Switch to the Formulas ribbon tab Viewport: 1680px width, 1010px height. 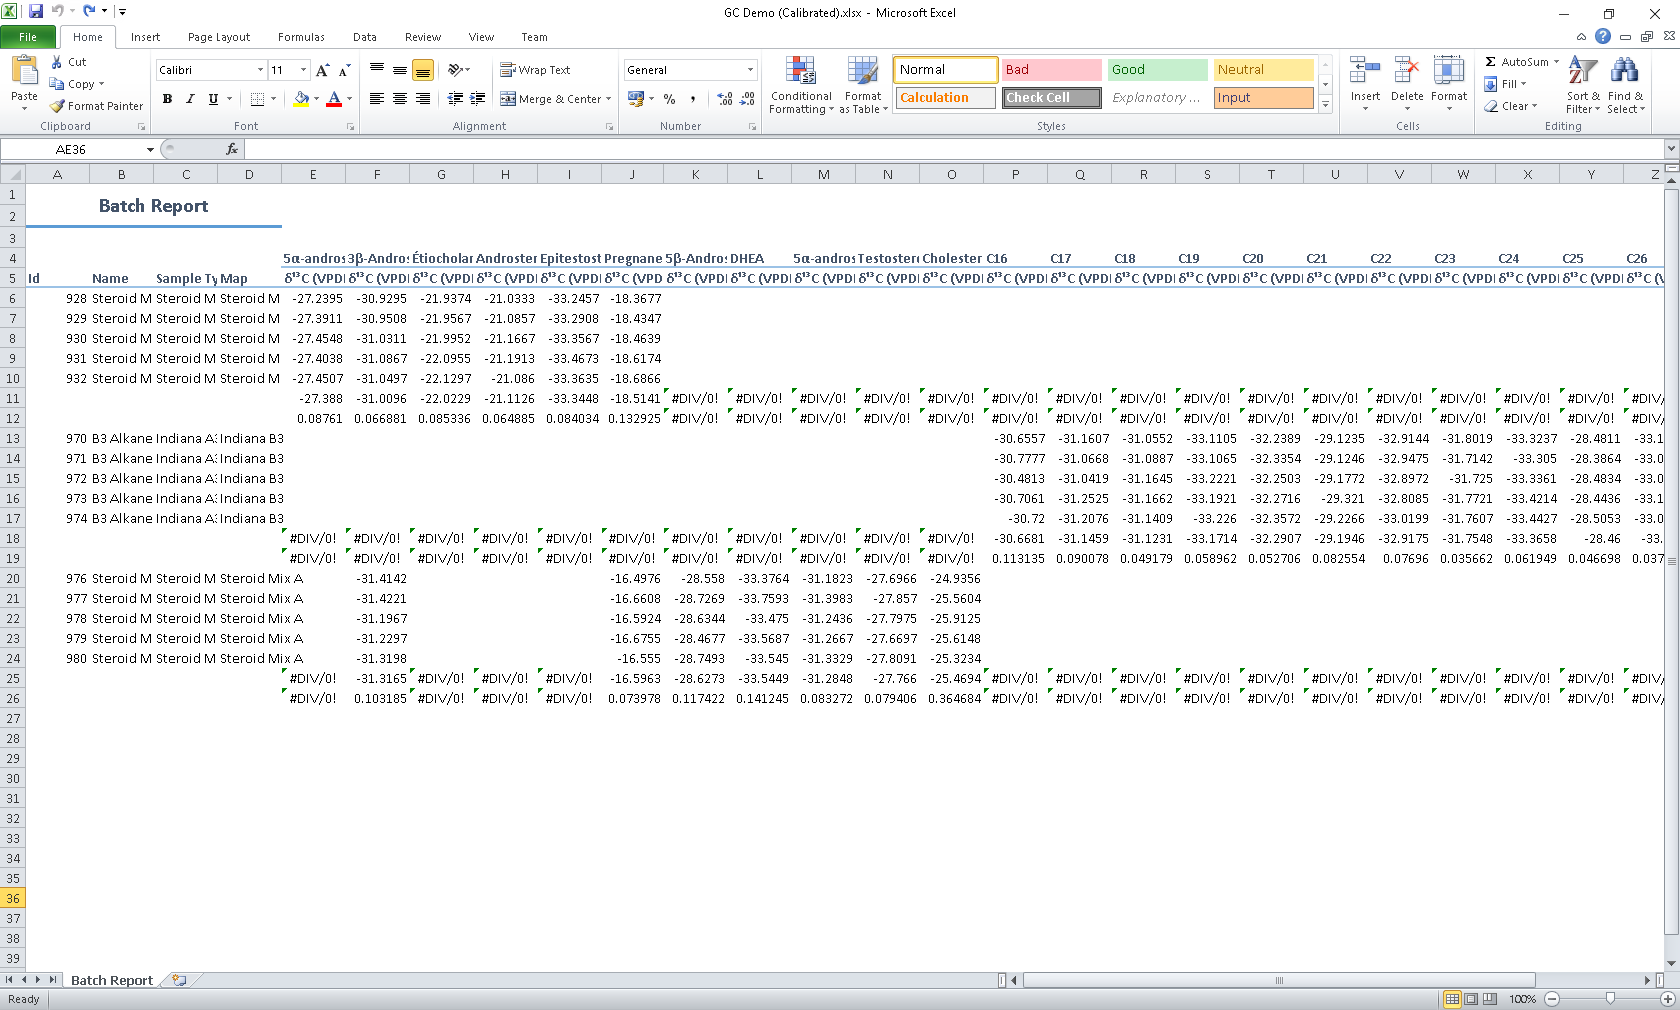(301, 37)
